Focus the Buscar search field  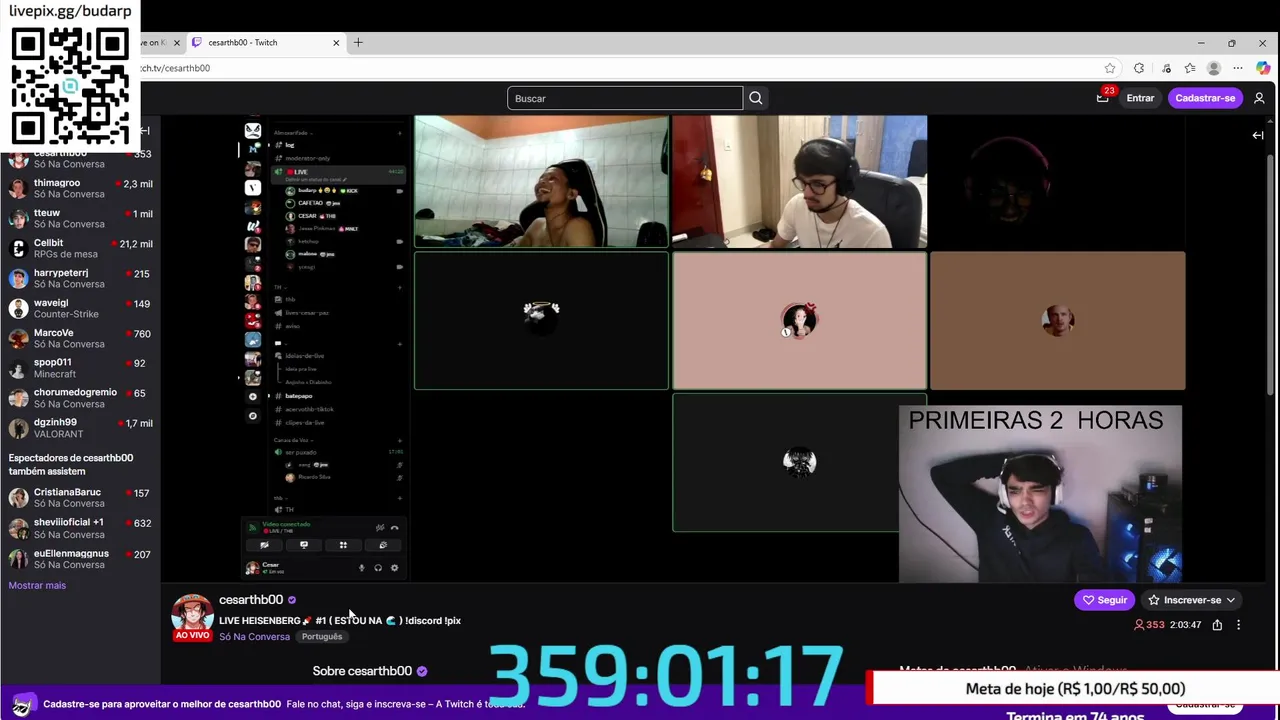coord(625,98)
